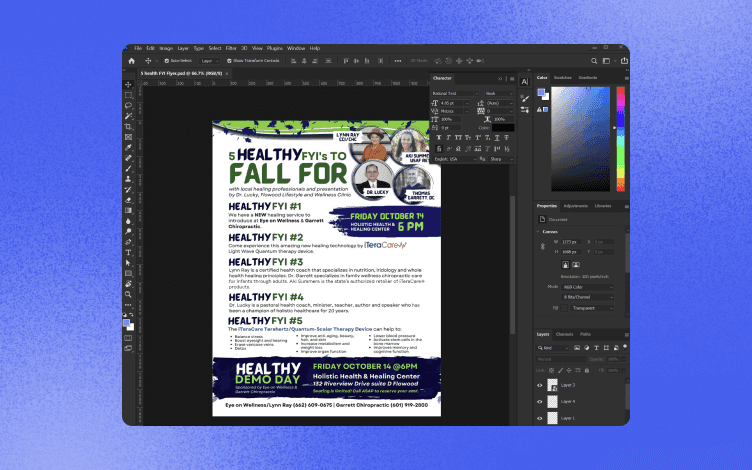Image resolution: width=752 pixels, height=470 pixels.
Task: Collapse the Canvas section in Properties
Action: click(x=538, y=232)
